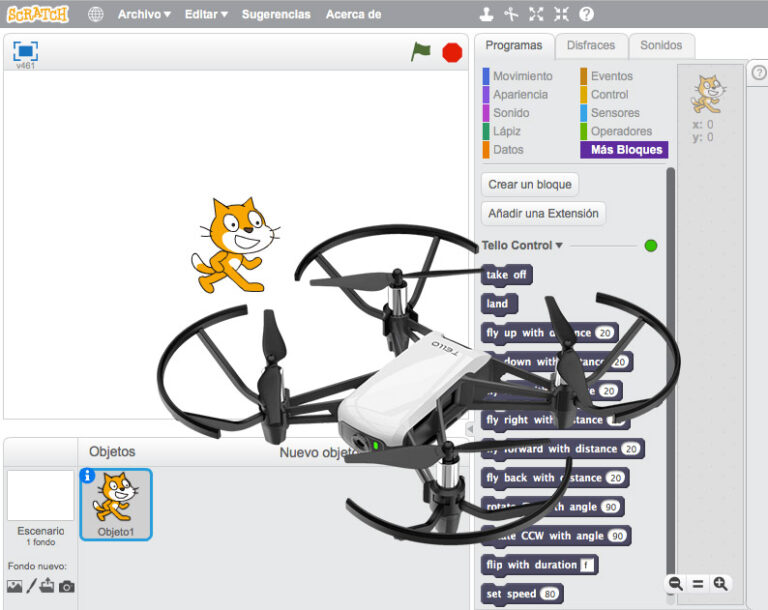
Task: Click Crear un bloque button
Action: pyautogui.click(x=530, y=184)
